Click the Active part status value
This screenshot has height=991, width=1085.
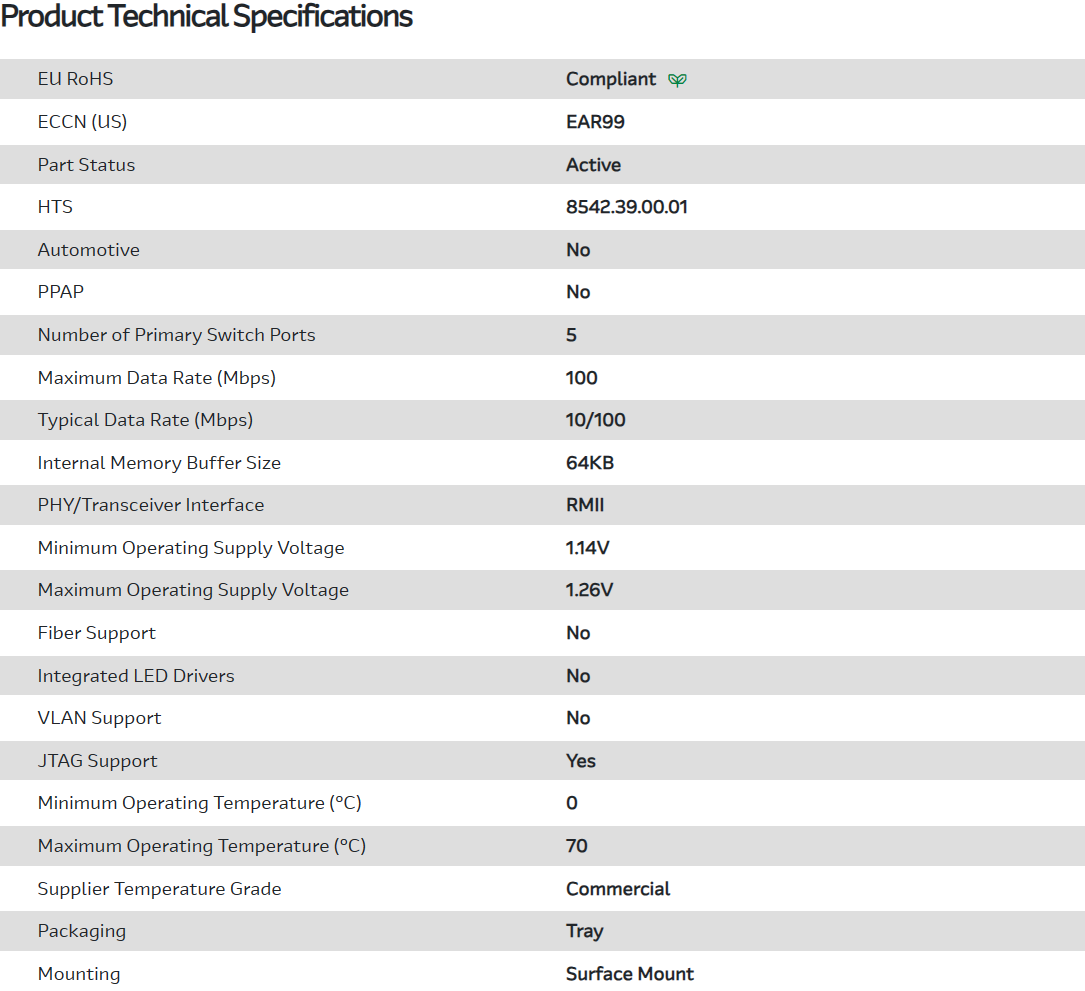click(x=593, y=165)
